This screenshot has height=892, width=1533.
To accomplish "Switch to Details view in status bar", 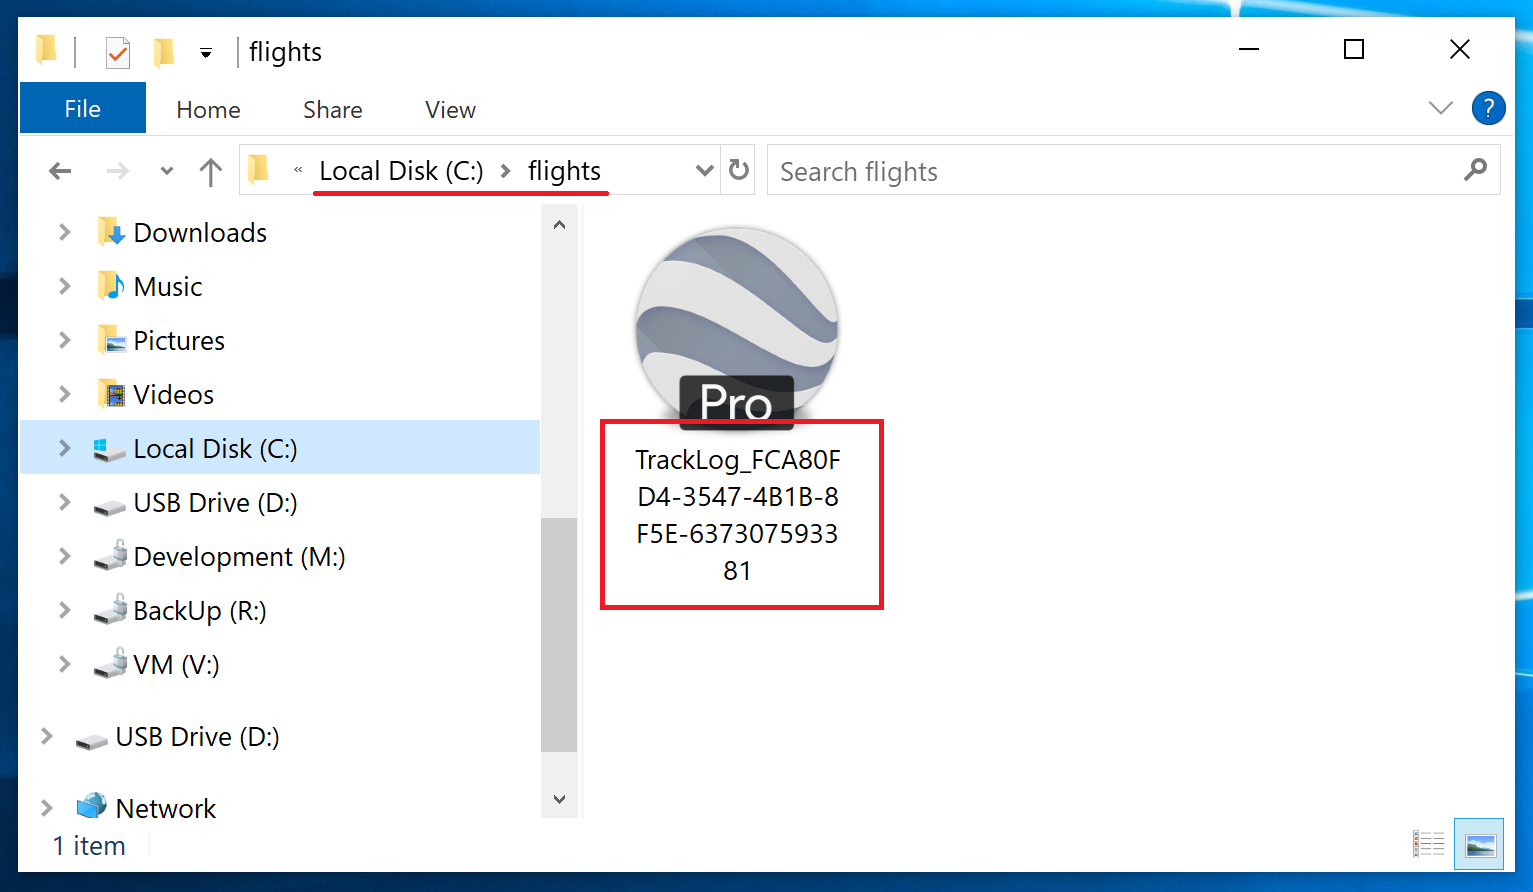I will 1428,845.
